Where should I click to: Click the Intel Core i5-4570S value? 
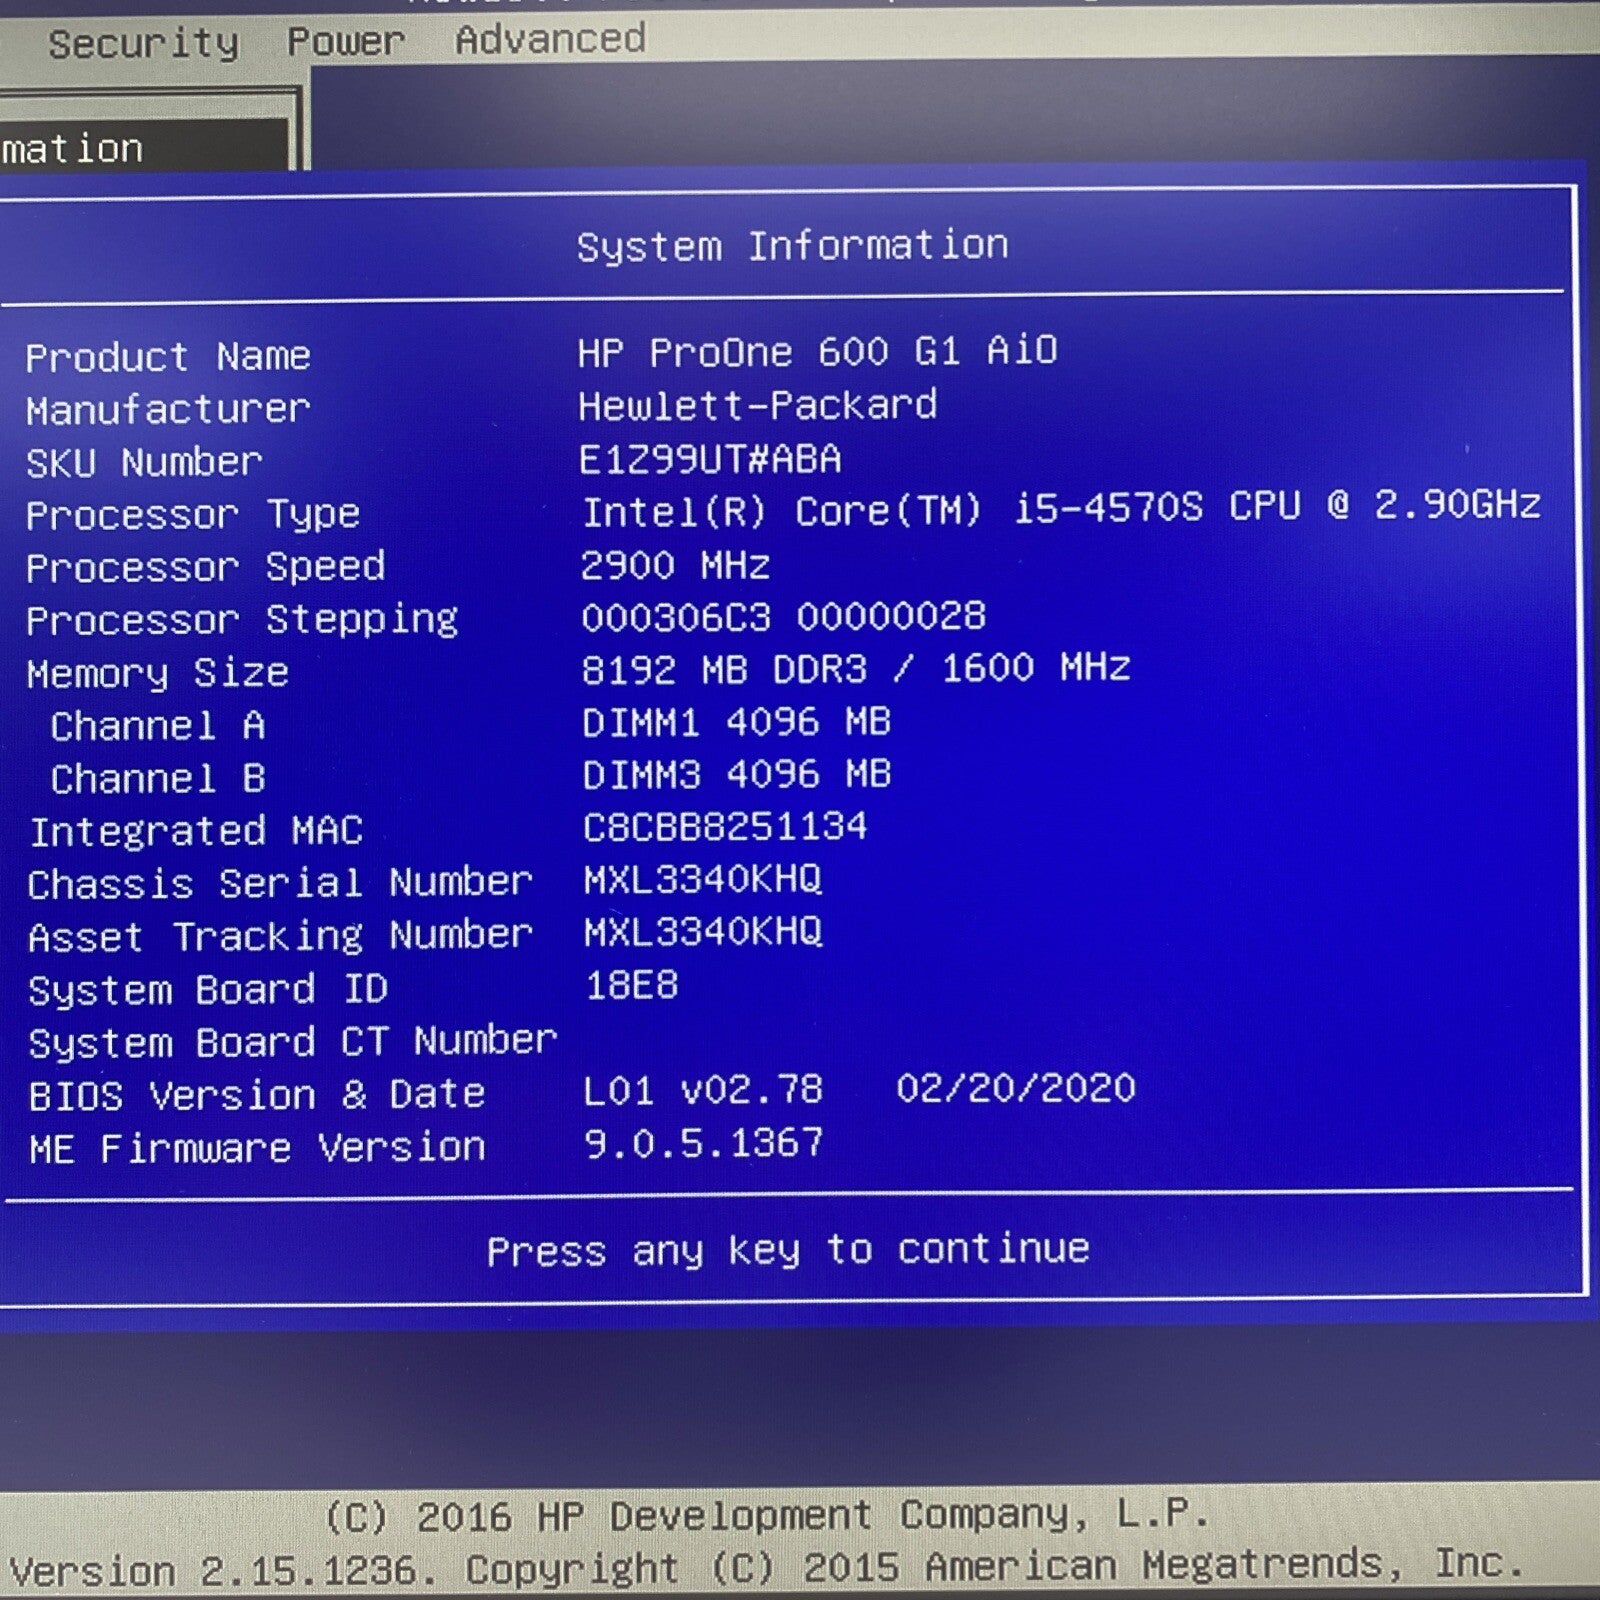tap(1061, 507)
